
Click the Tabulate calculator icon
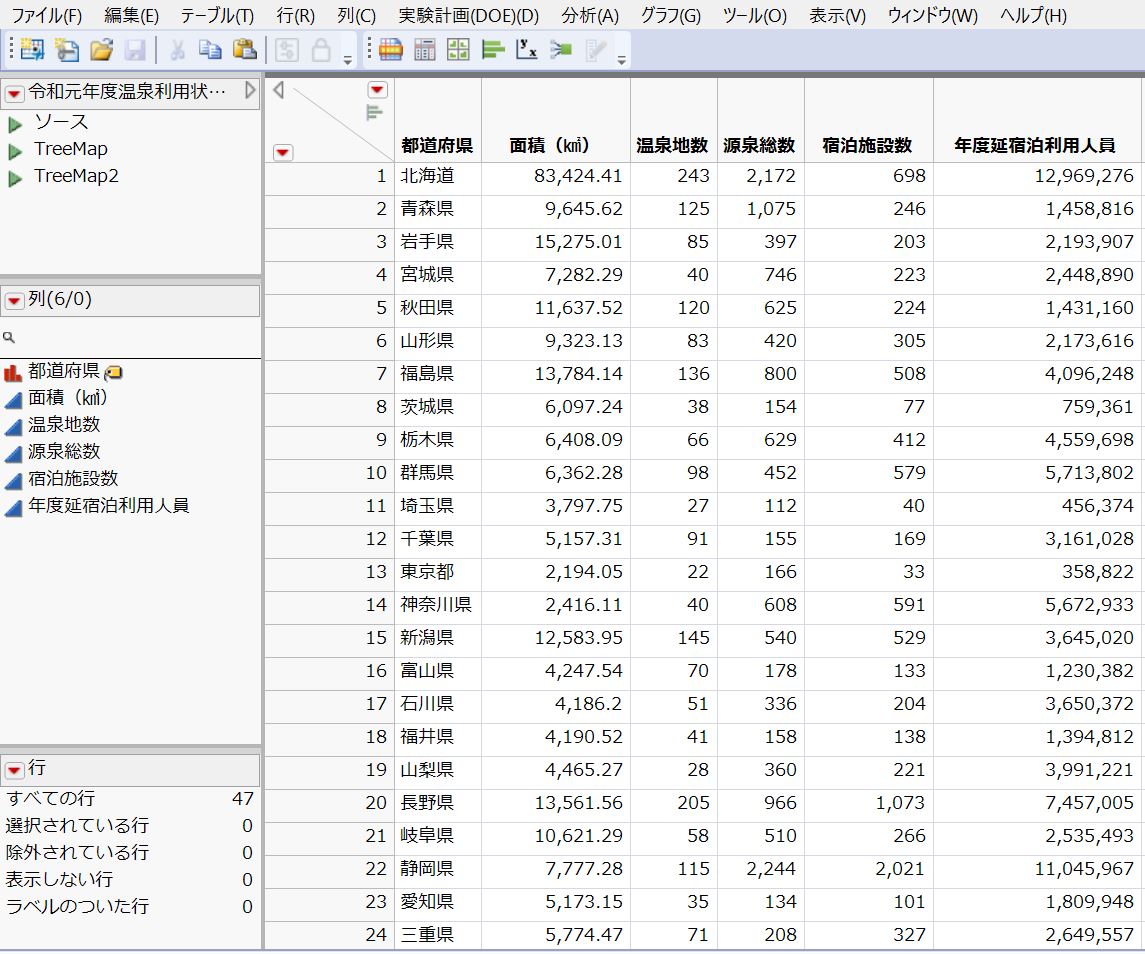(424, 50)
